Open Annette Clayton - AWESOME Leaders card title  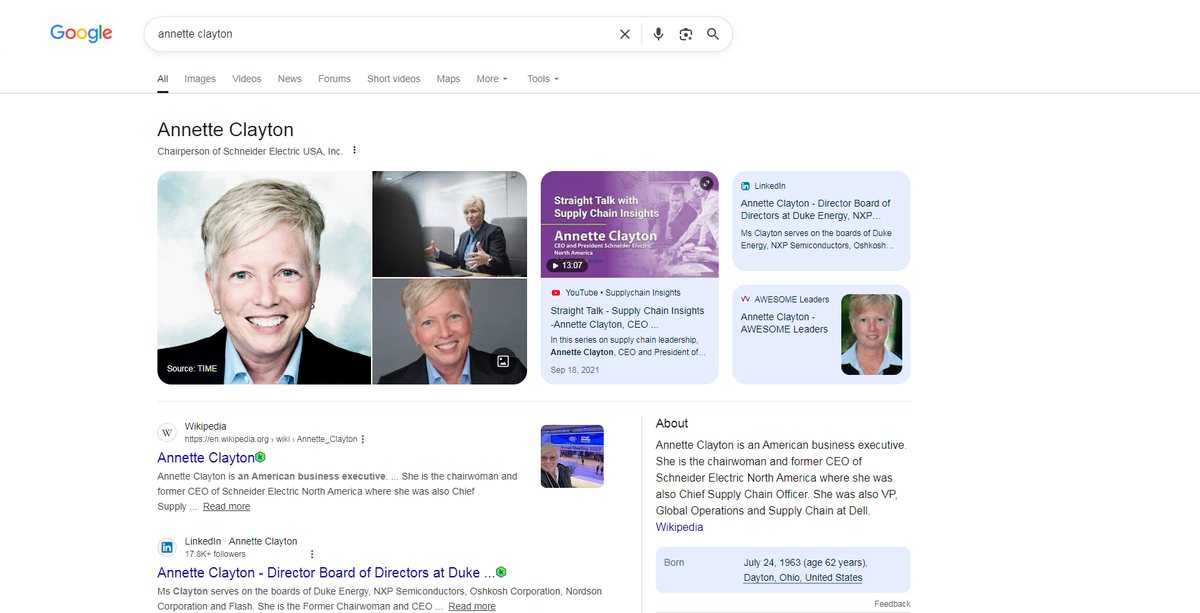click(x=785, y=323)
